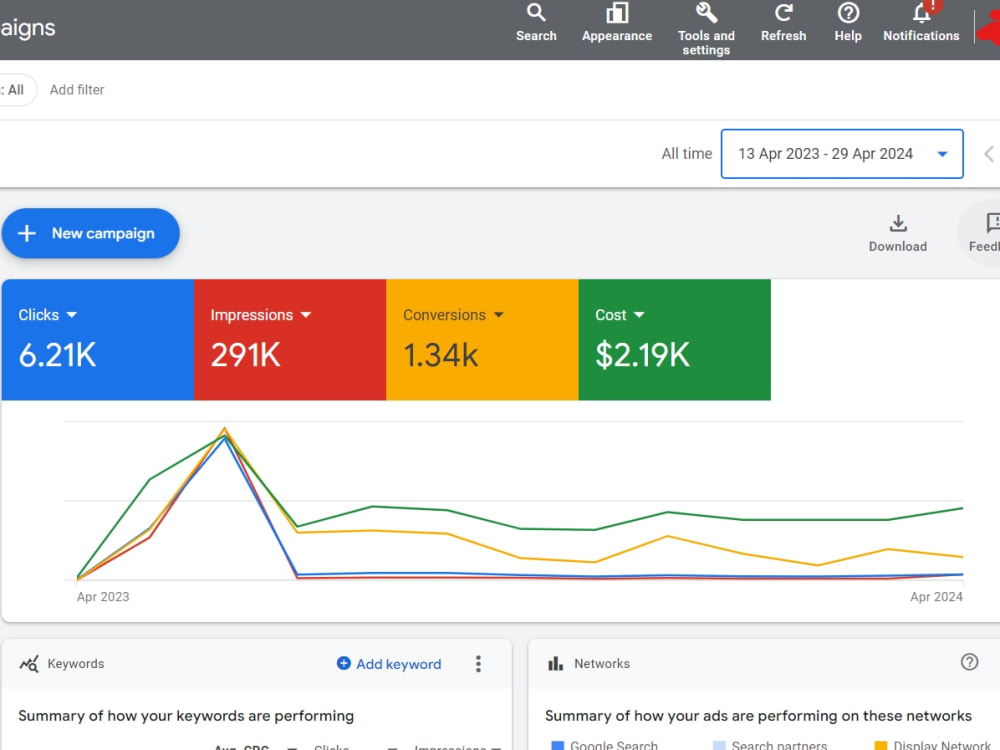The width and height of the screenshot is (1000, 750).
Task: Click plus icon beside Add keyword
Action: coord(343,663)
